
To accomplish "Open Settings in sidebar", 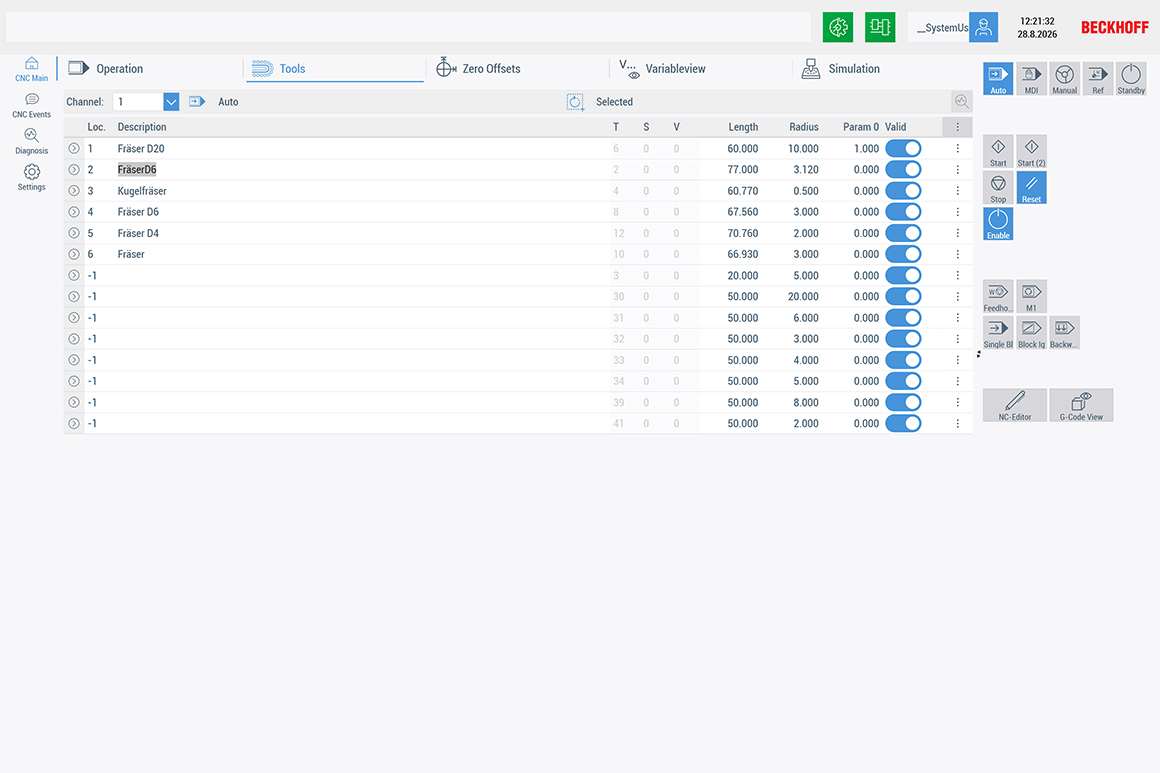I will click(x=31, y=178).
